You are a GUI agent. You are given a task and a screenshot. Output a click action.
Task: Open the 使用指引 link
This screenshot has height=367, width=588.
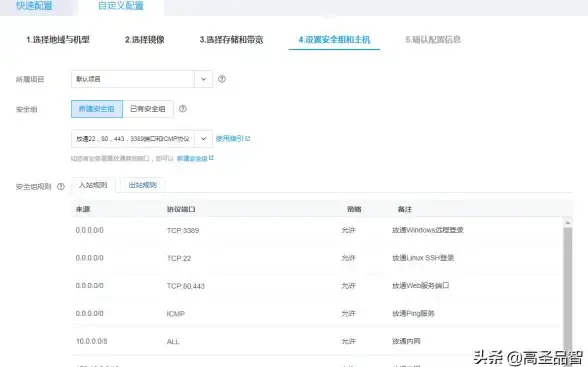click(233, 139)
